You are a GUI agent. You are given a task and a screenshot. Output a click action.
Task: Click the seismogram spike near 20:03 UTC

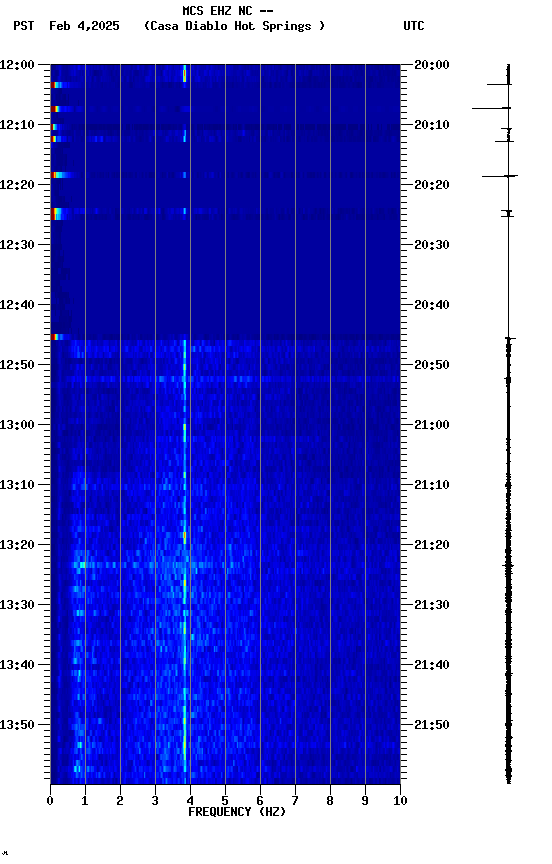click(499, 84)
